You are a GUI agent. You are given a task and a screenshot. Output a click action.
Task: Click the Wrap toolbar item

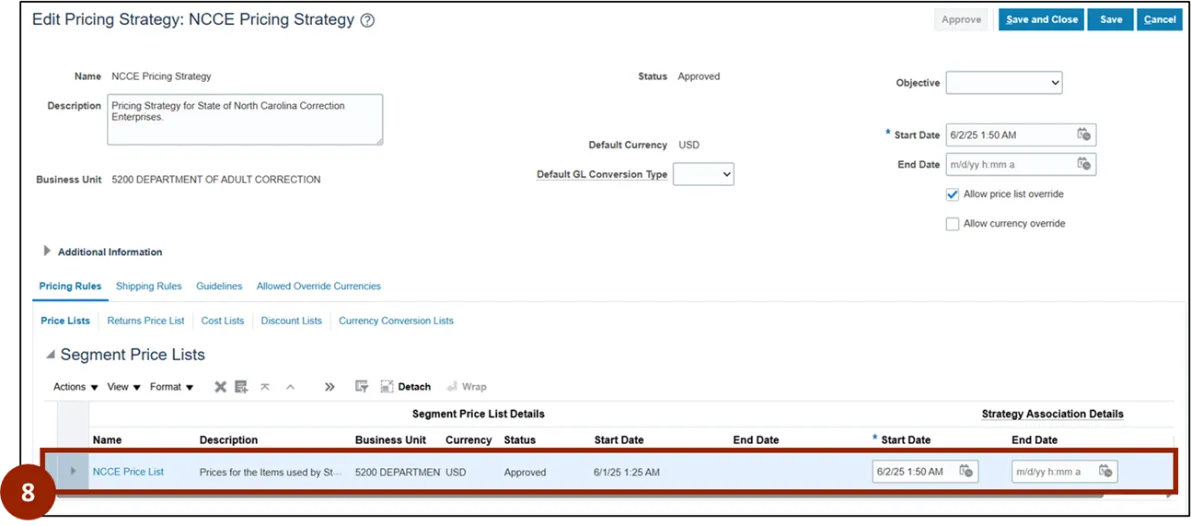tap(467, 387)
